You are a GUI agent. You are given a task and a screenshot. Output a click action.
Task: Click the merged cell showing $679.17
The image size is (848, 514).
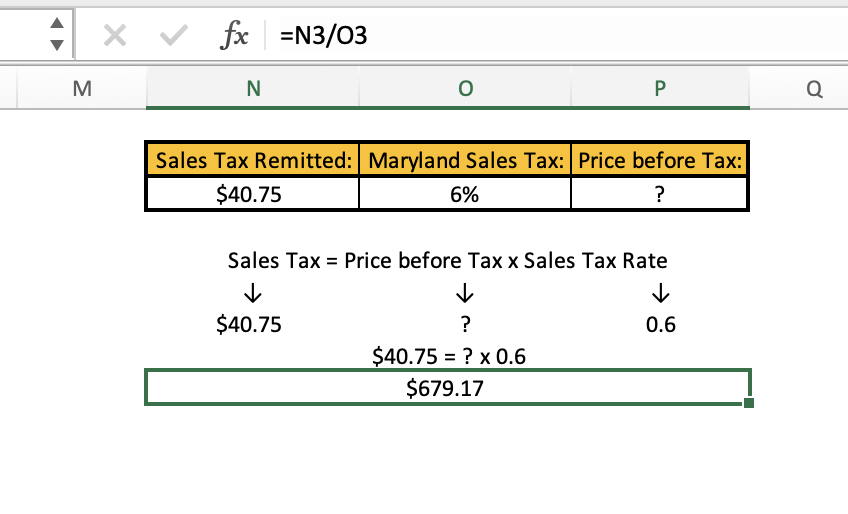[x=446, y=388]
